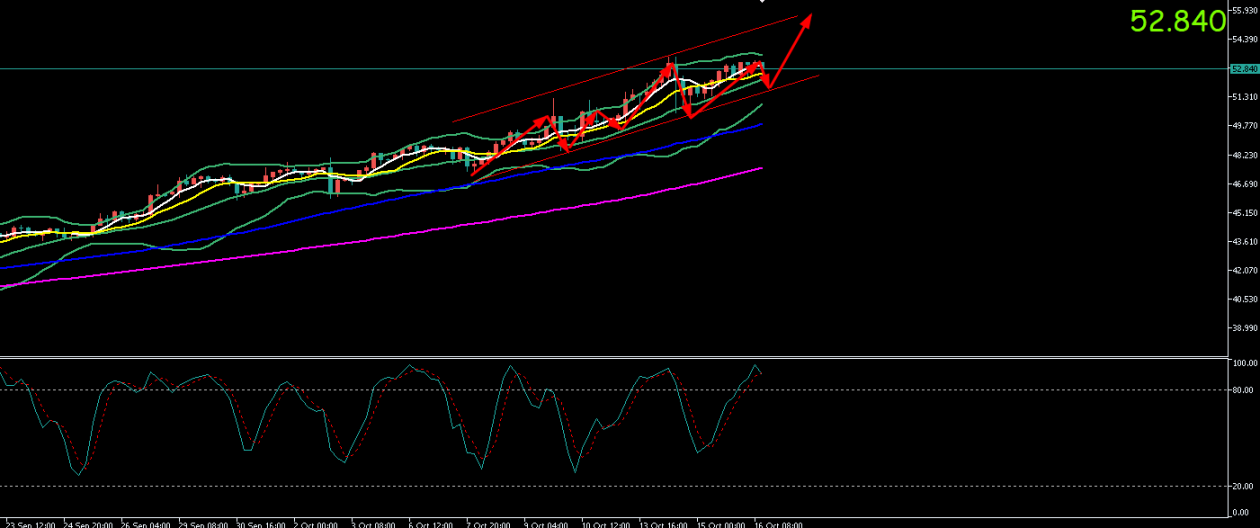The height and width of the screenshot is (528, 1260).
Task: Select the teal 52.840 current price tag
Action: click(1243, 69)
